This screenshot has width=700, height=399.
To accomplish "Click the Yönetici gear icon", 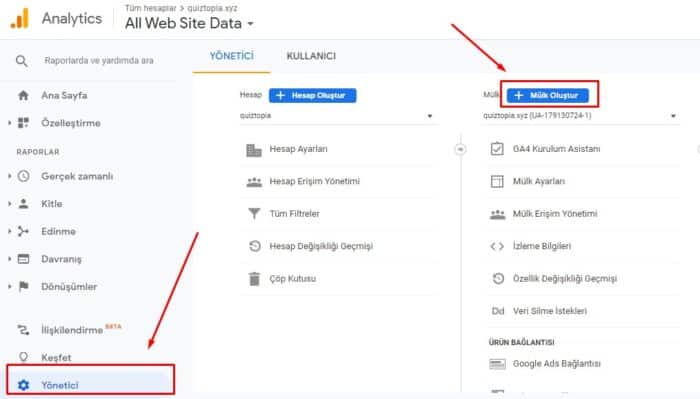I will pyautogui.click(x=23, y=385).
